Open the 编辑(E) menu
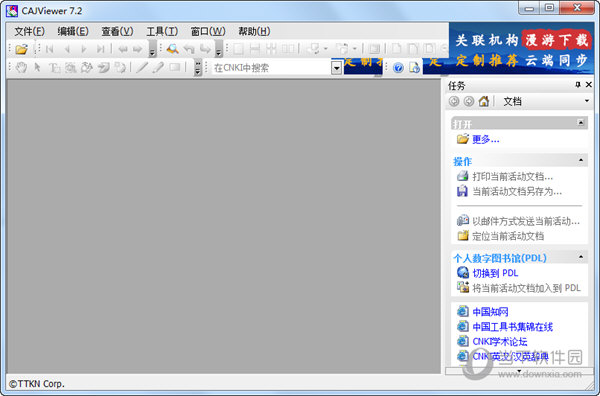The height and width of the screenshot is (396, 600). pos(73,31)
